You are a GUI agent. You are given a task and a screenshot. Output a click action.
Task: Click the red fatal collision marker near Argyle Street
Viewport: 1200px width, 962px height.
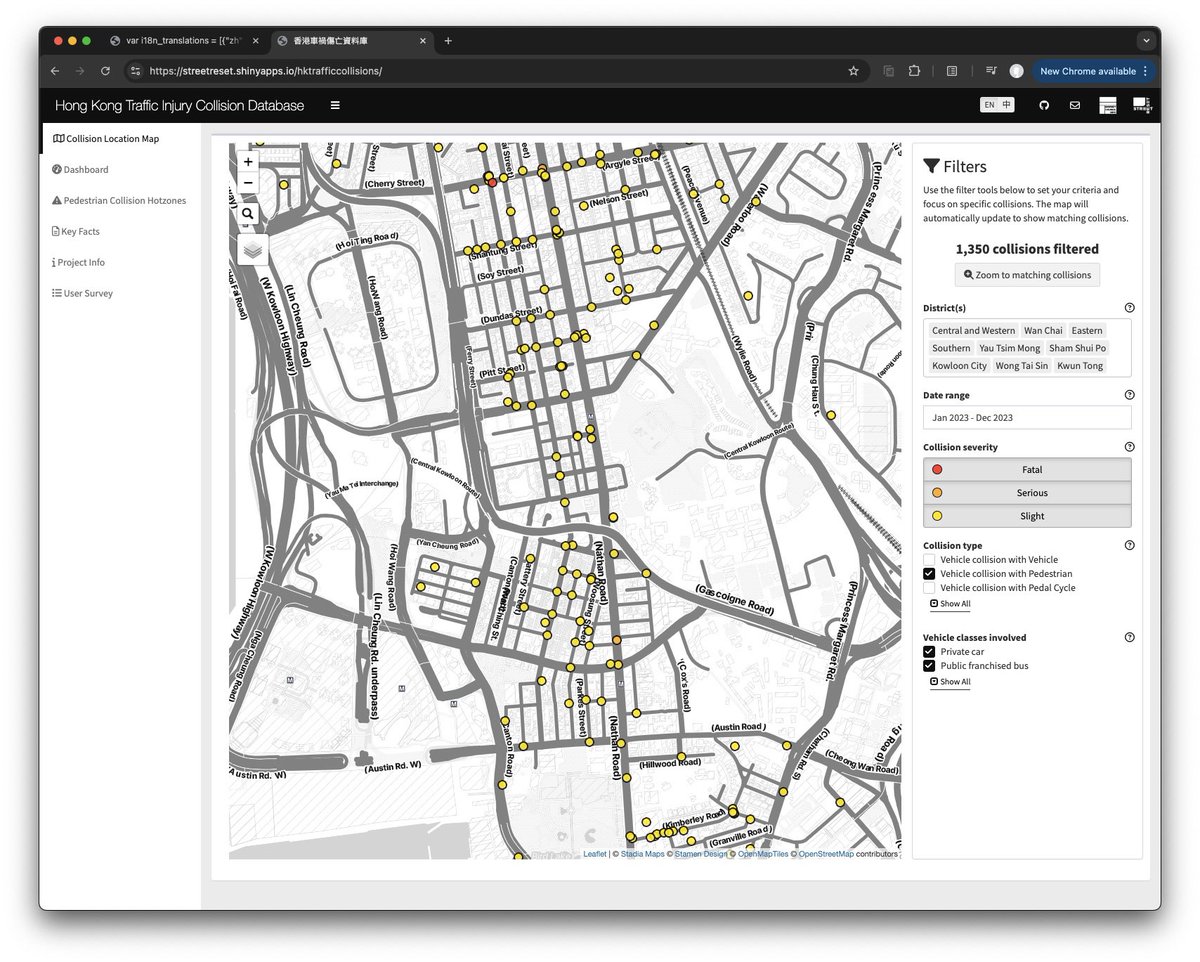tap(492, 182)
